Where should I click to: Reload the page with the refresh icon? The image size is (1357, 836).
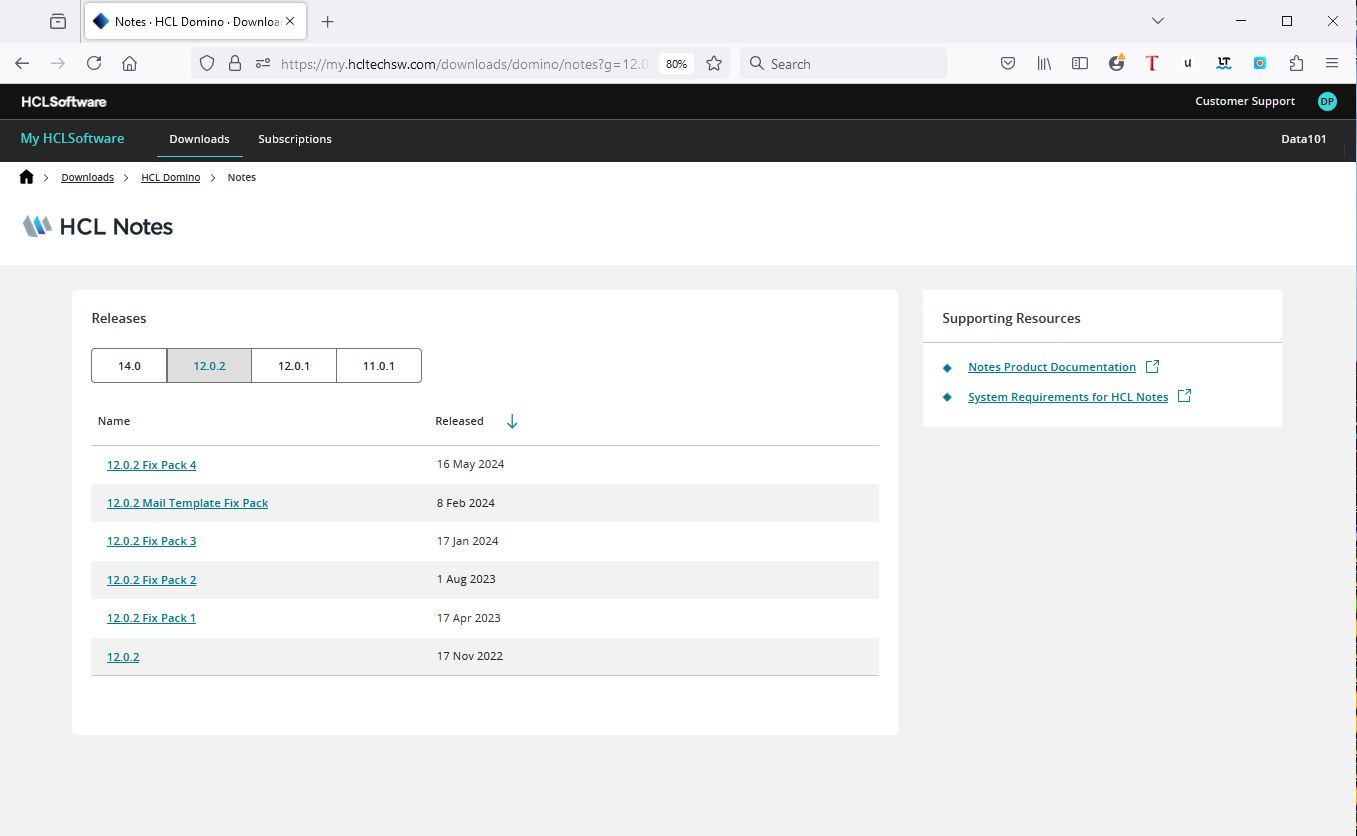tap(94, 63)
